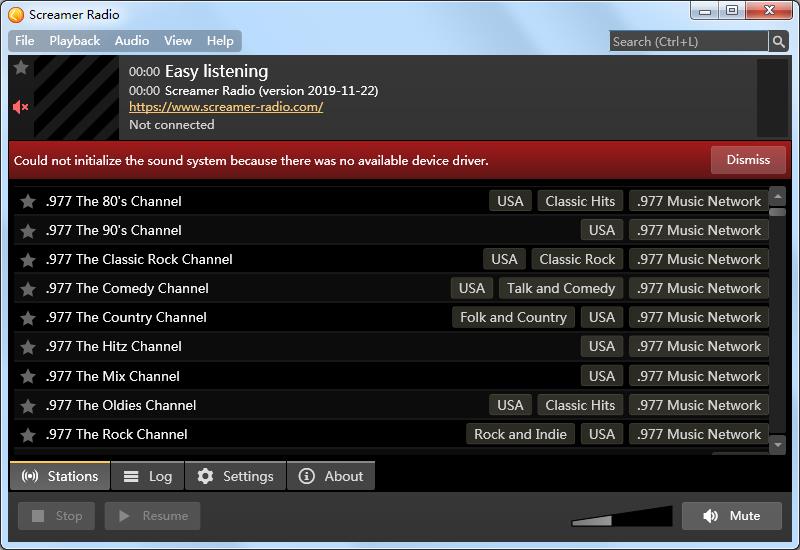Open the Settings tab with gear icon

[235, 476]
